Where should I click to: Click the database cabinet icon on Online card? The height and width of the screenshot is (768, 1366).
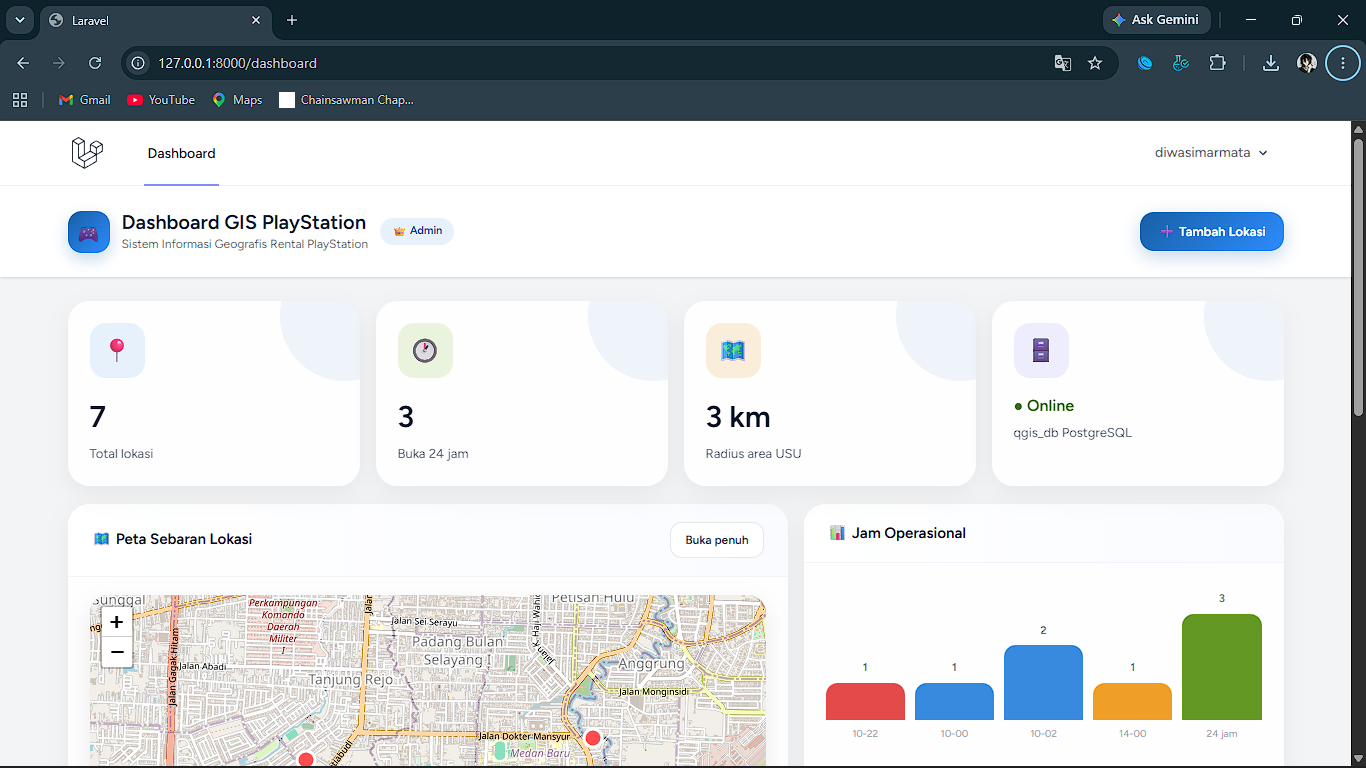pos(1041,350)
